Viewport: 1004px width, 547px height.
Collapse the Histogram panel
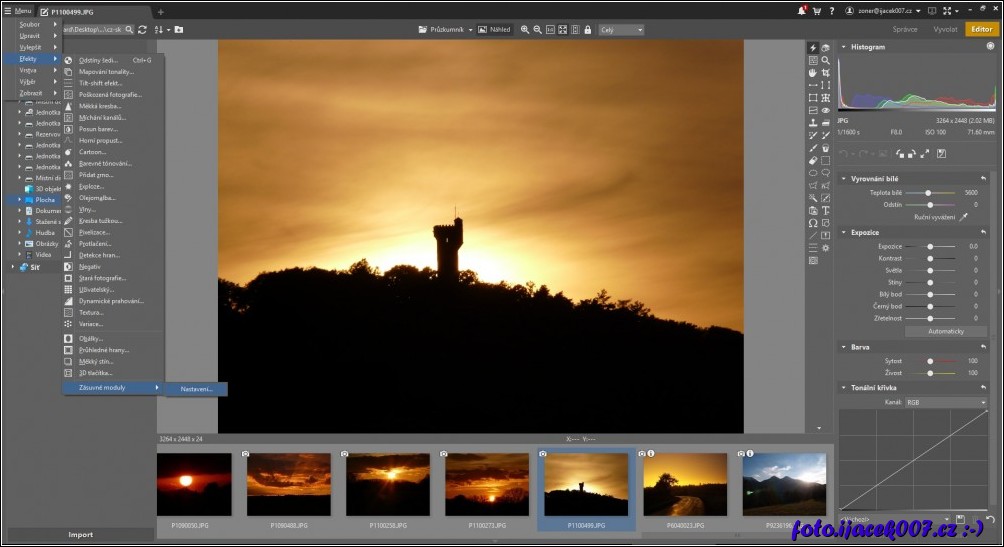843,47
